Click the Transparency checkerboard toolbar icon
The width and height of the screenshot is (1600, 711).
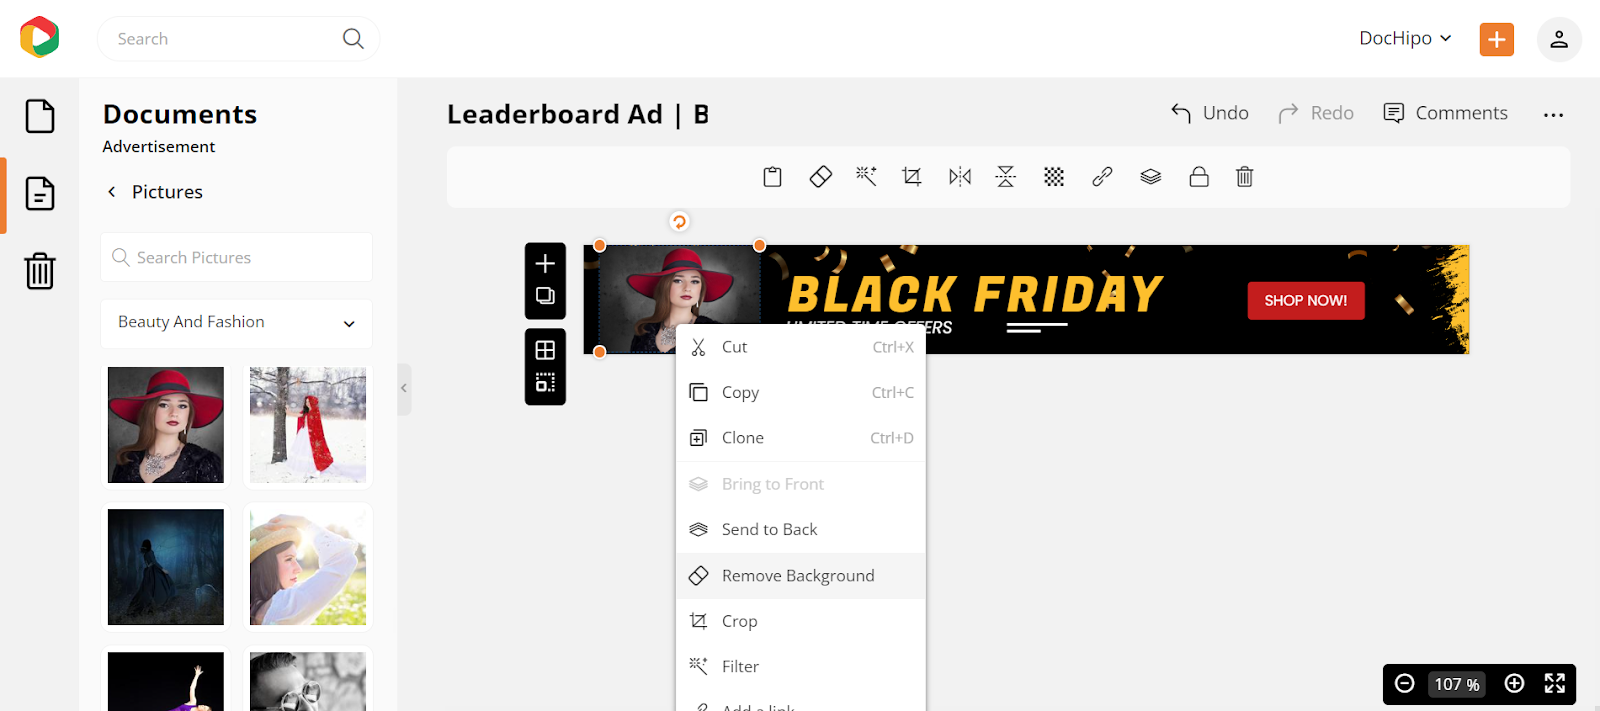click(x=1054, y=177)
